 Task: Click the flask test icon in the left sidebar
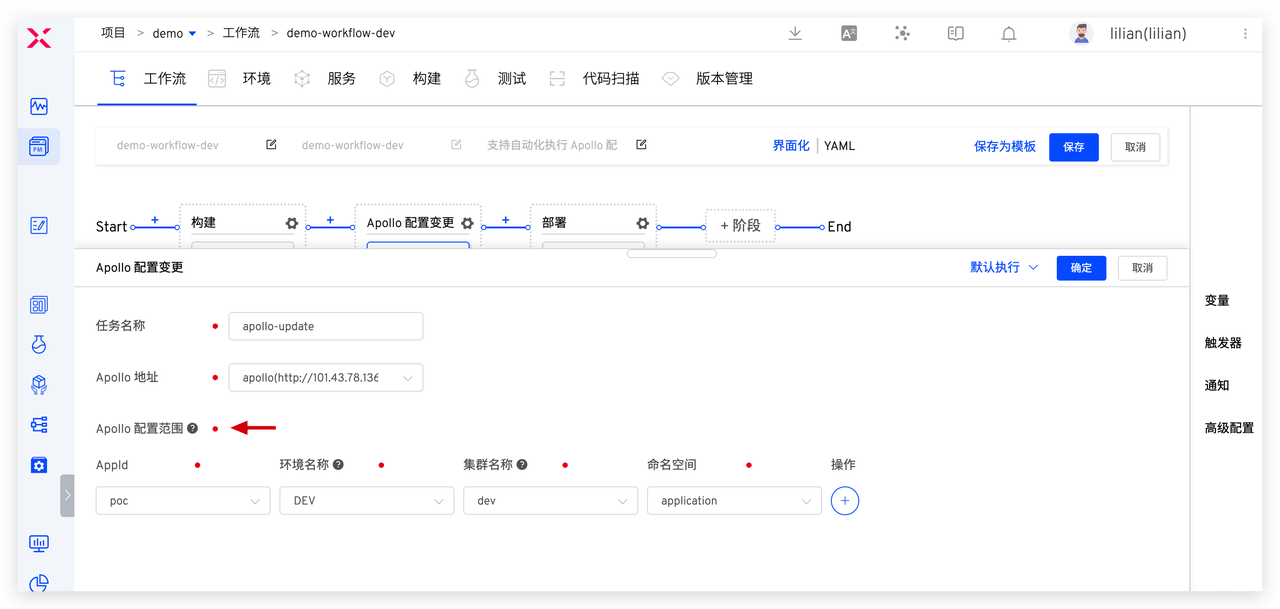pyautogui.click(x=38, y=344)
